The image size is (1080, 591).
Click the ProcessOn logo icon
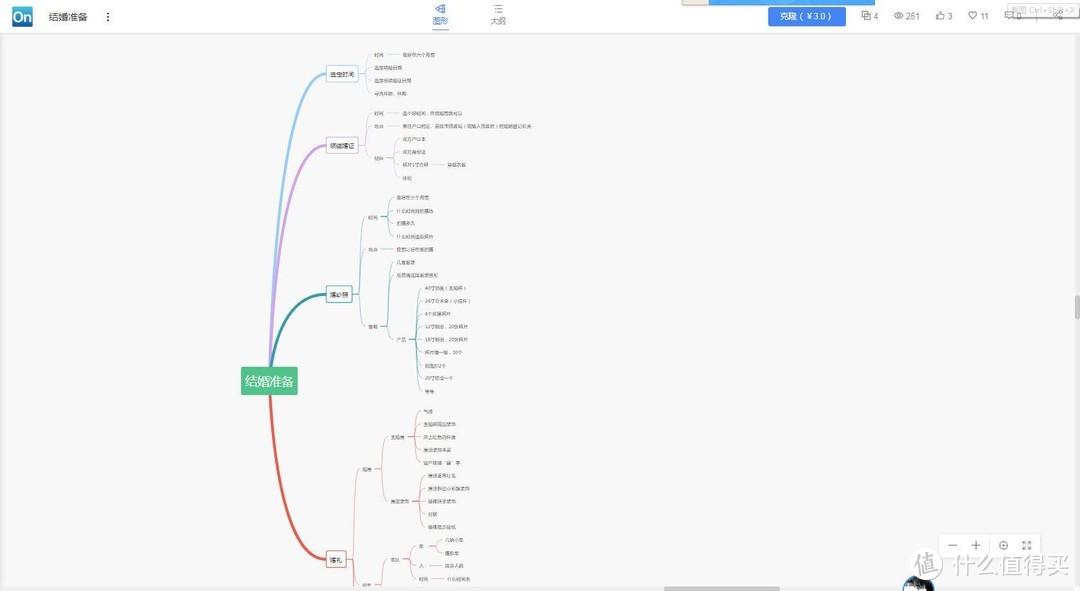(22, 17)
